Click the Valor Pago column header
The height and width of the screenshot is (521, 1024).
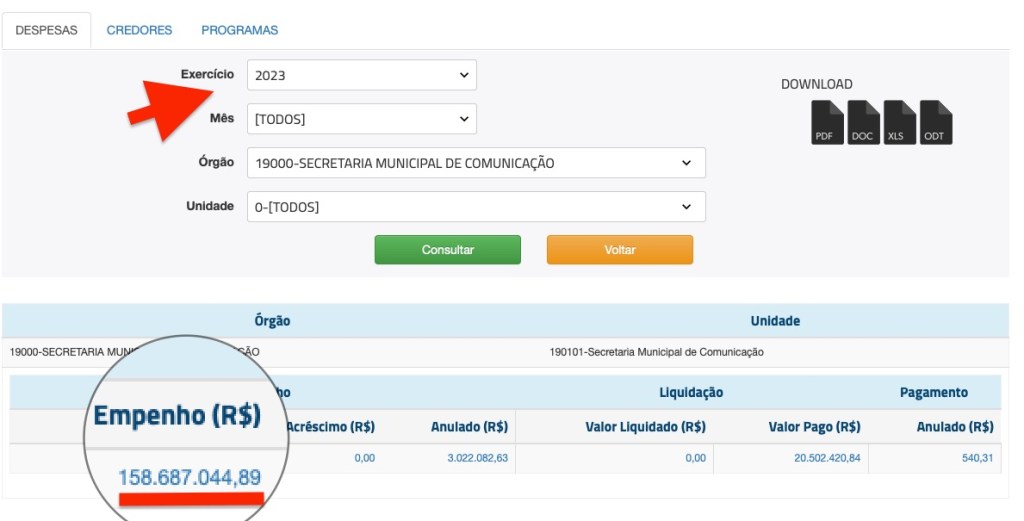pos(814,427)
